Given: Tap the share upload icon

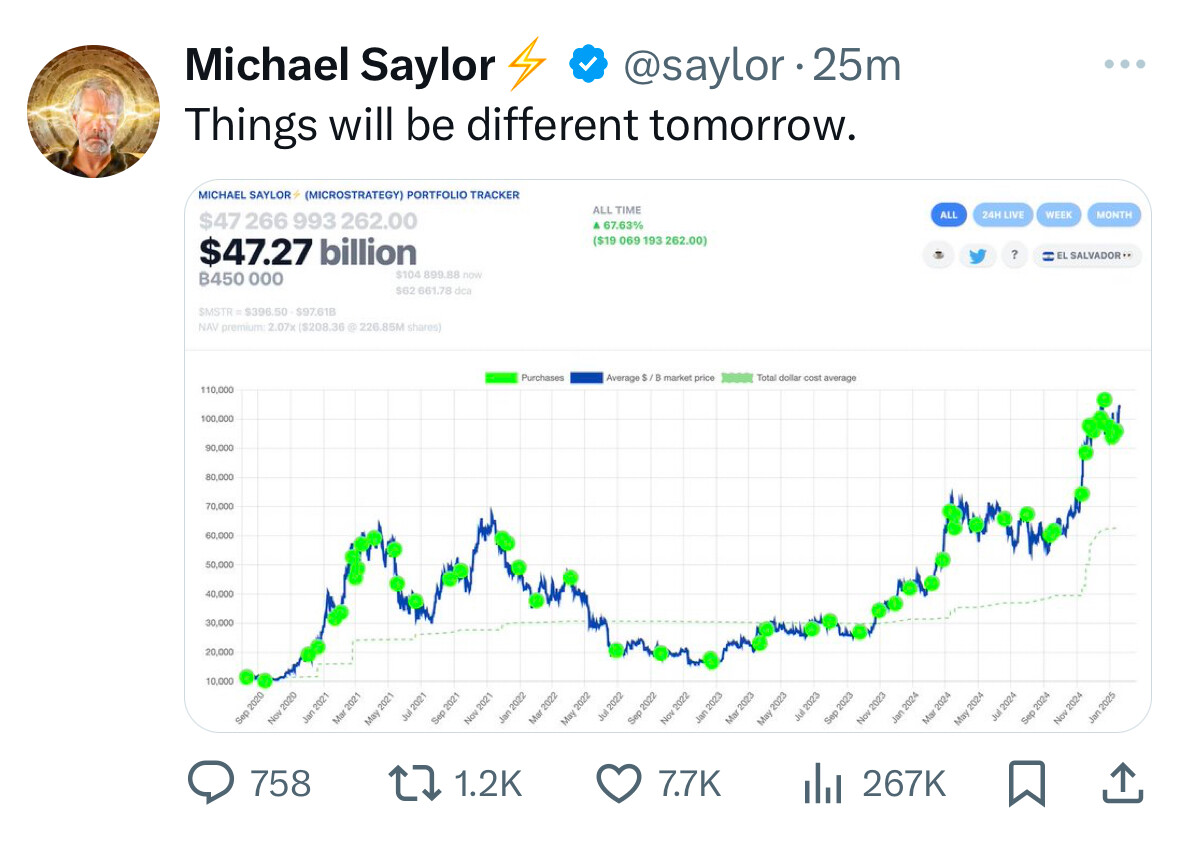Looking at the screenshot, I should [1120, 783].
